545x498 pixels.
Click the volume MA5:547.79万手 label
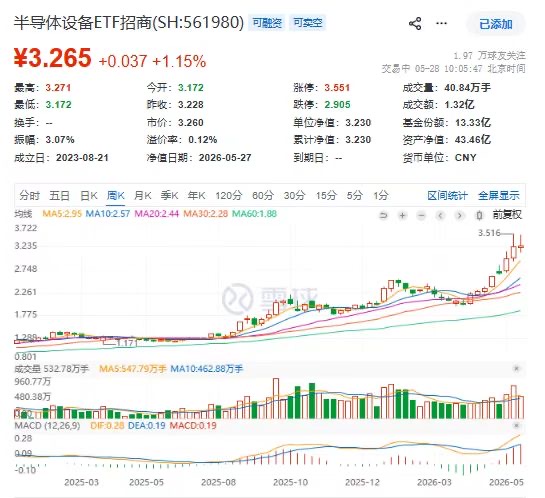(x=133, y=369)
